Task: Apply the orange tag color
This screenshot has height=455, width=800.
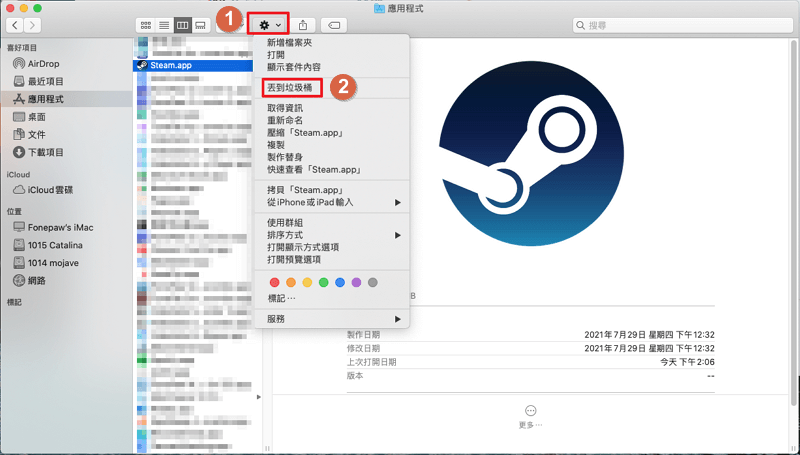Action: point(291,283)
